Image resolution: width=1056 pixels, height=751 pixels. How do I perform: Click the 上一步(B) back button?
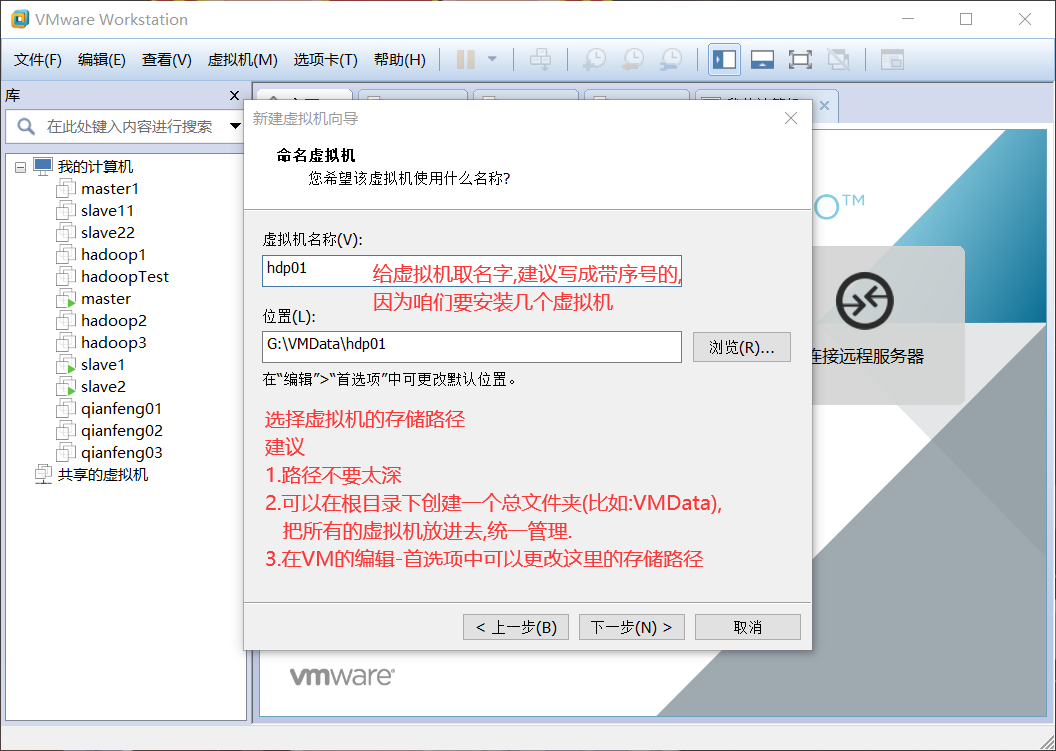pos(516,627)
